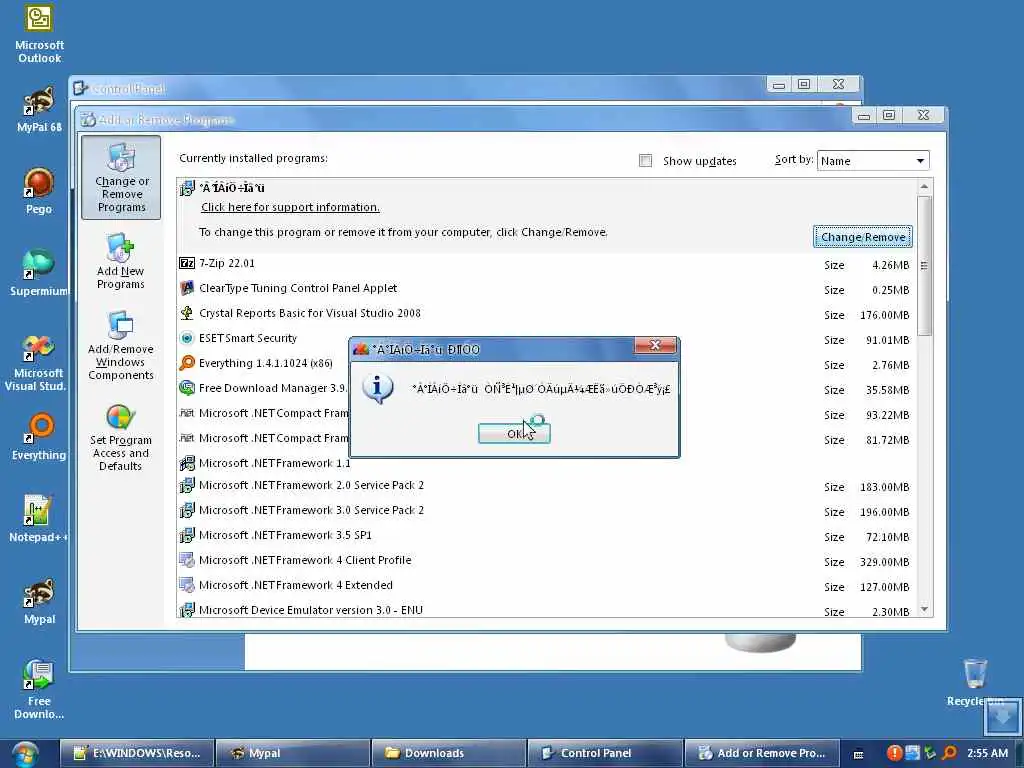Open the Sort by Name dropdown
The width and height of the screenshot is (1024, 768).
(x=872, y=161)
